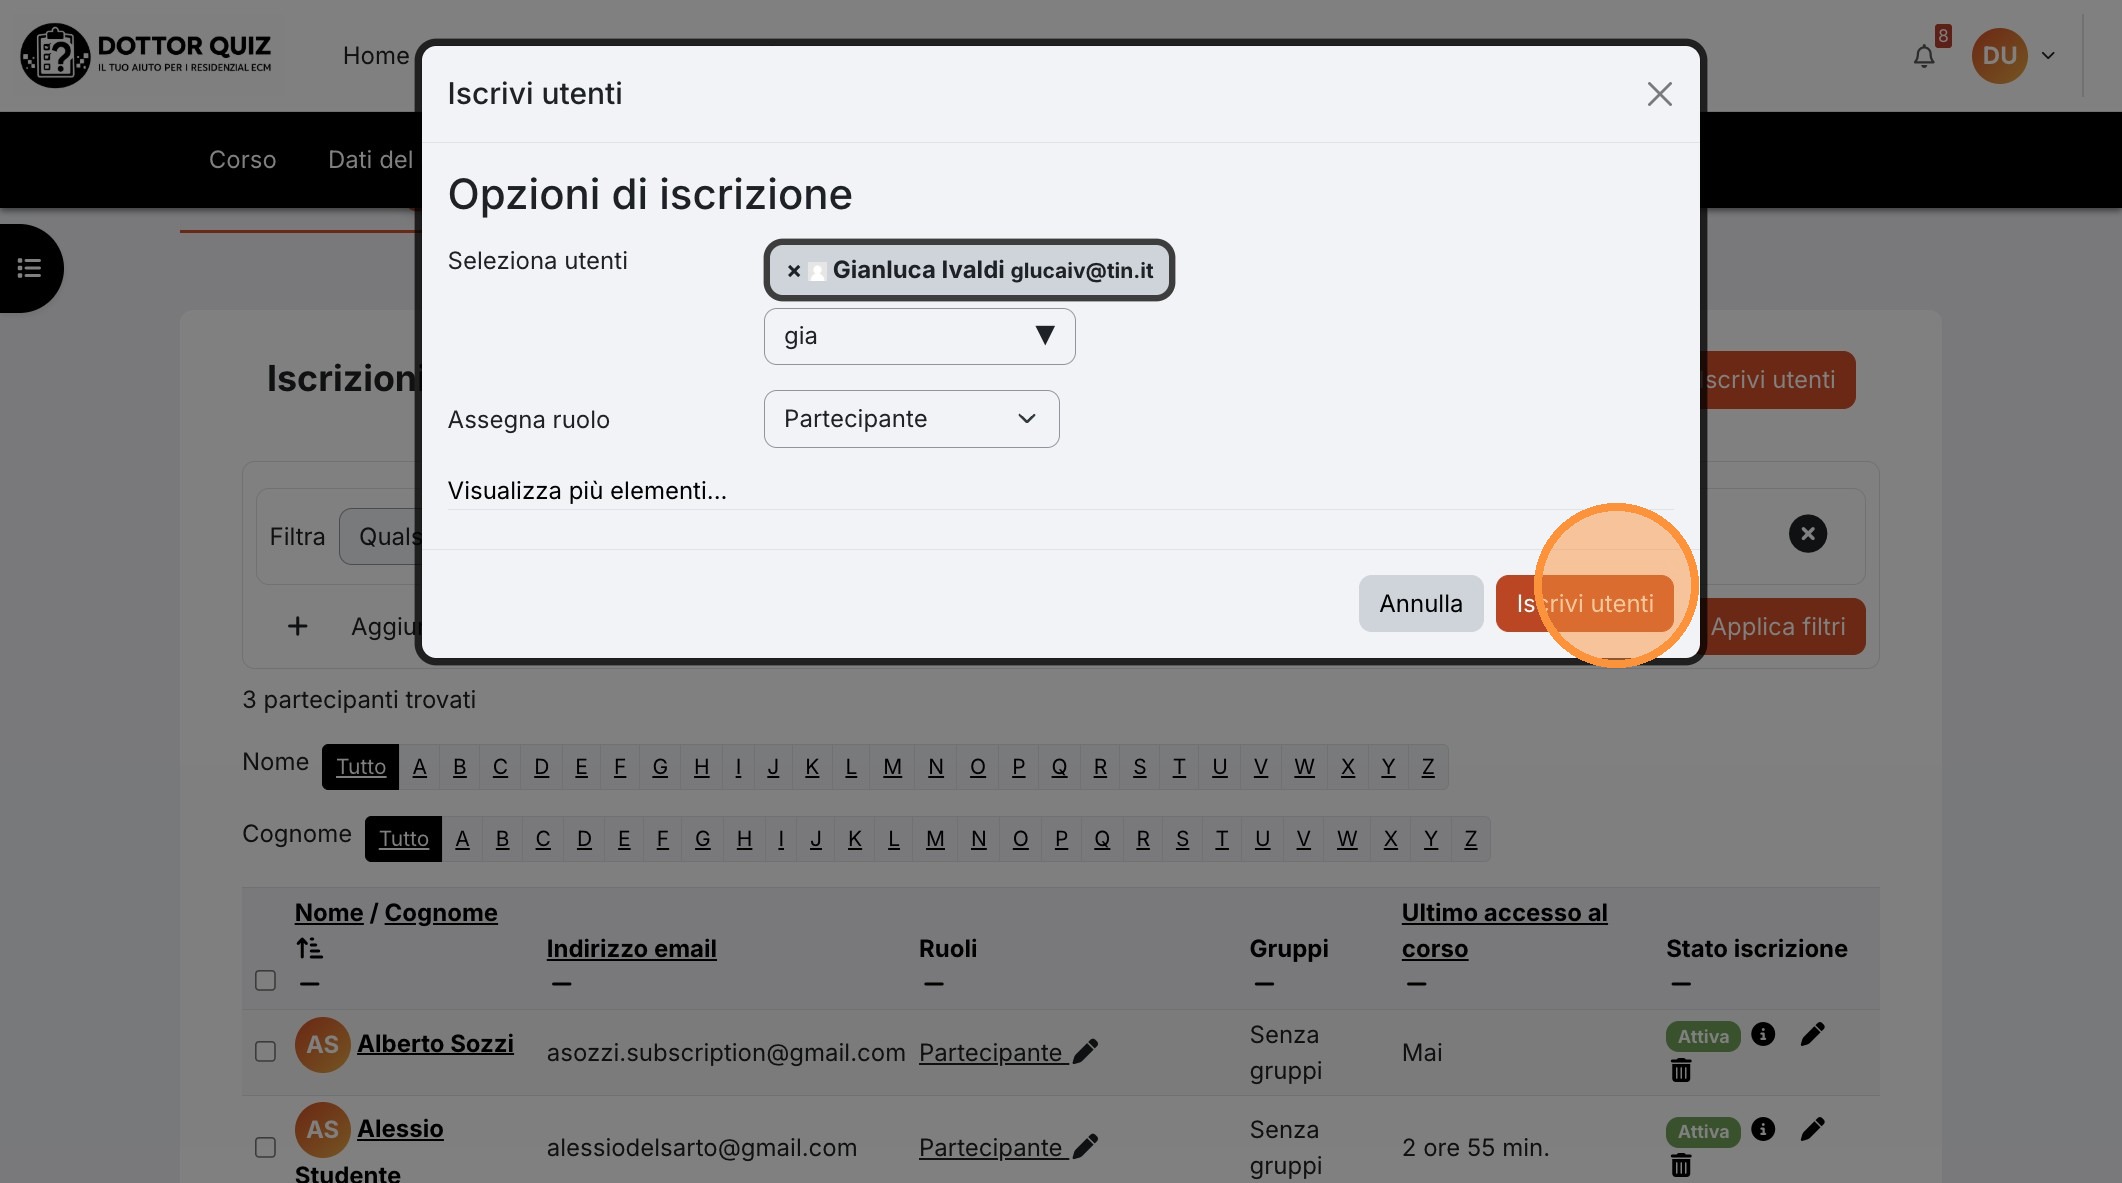Image resolution: width=2122 pixels, height=1183 pixels.
Task: Open the notifications bell
Action: (1924, 56)
